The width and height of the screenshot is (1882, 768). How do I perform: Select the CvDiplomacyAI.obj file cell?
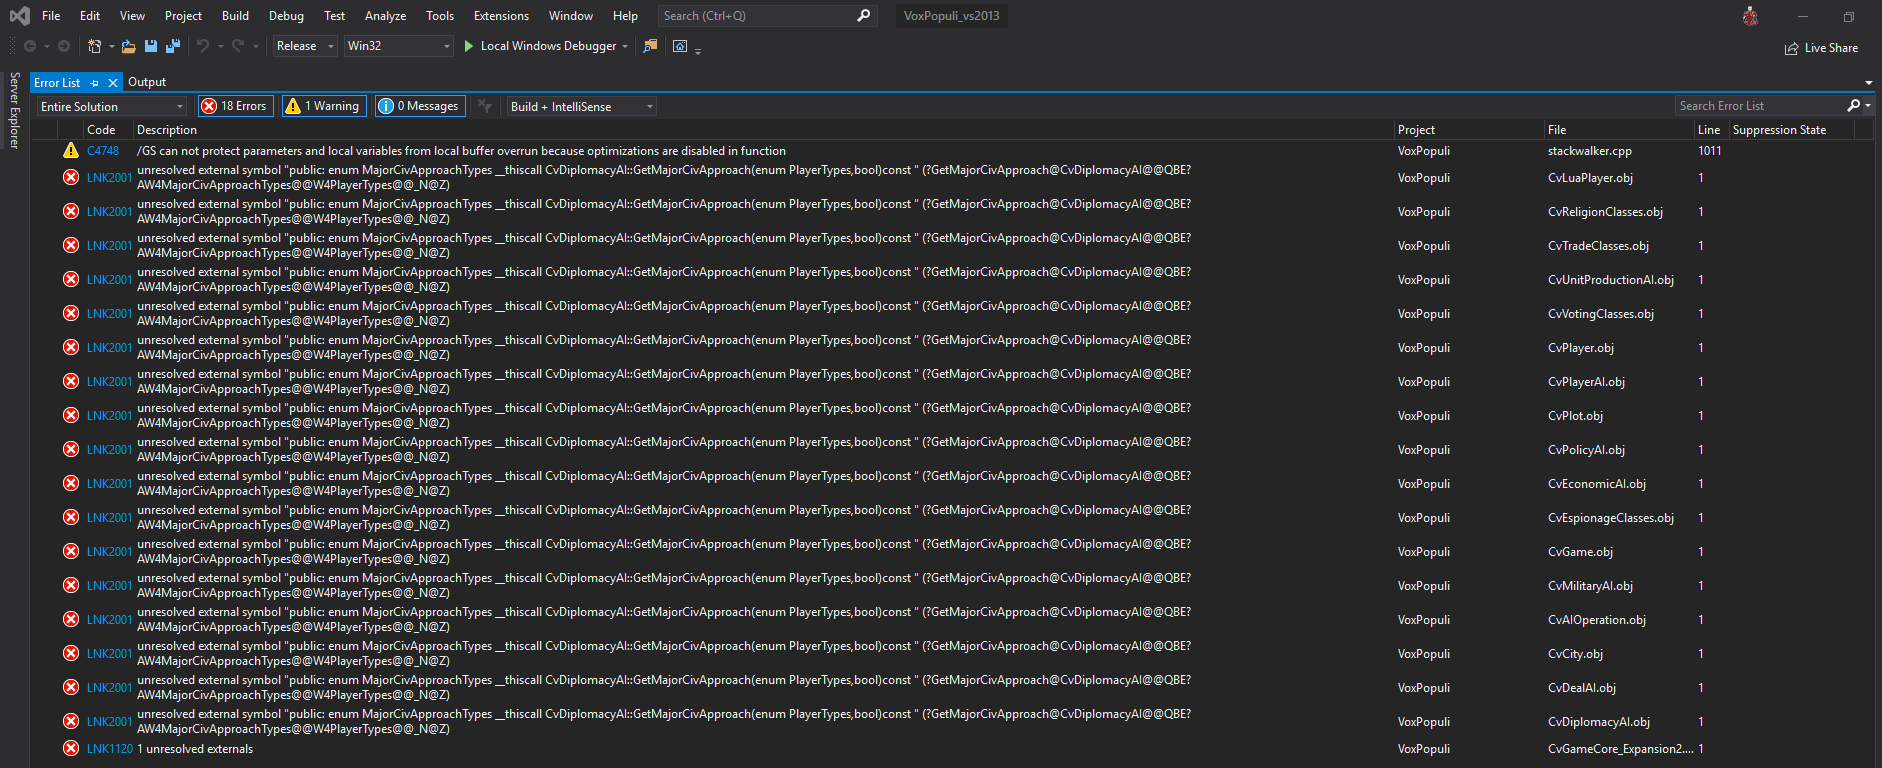click(x=1599, y=721)
